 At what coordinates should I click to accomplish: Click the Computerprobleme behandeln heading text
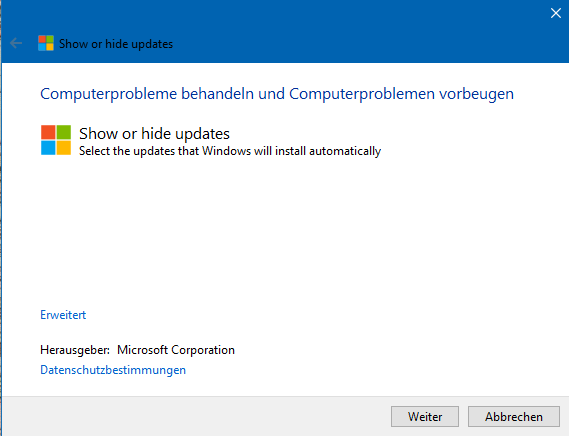(277, 94)
